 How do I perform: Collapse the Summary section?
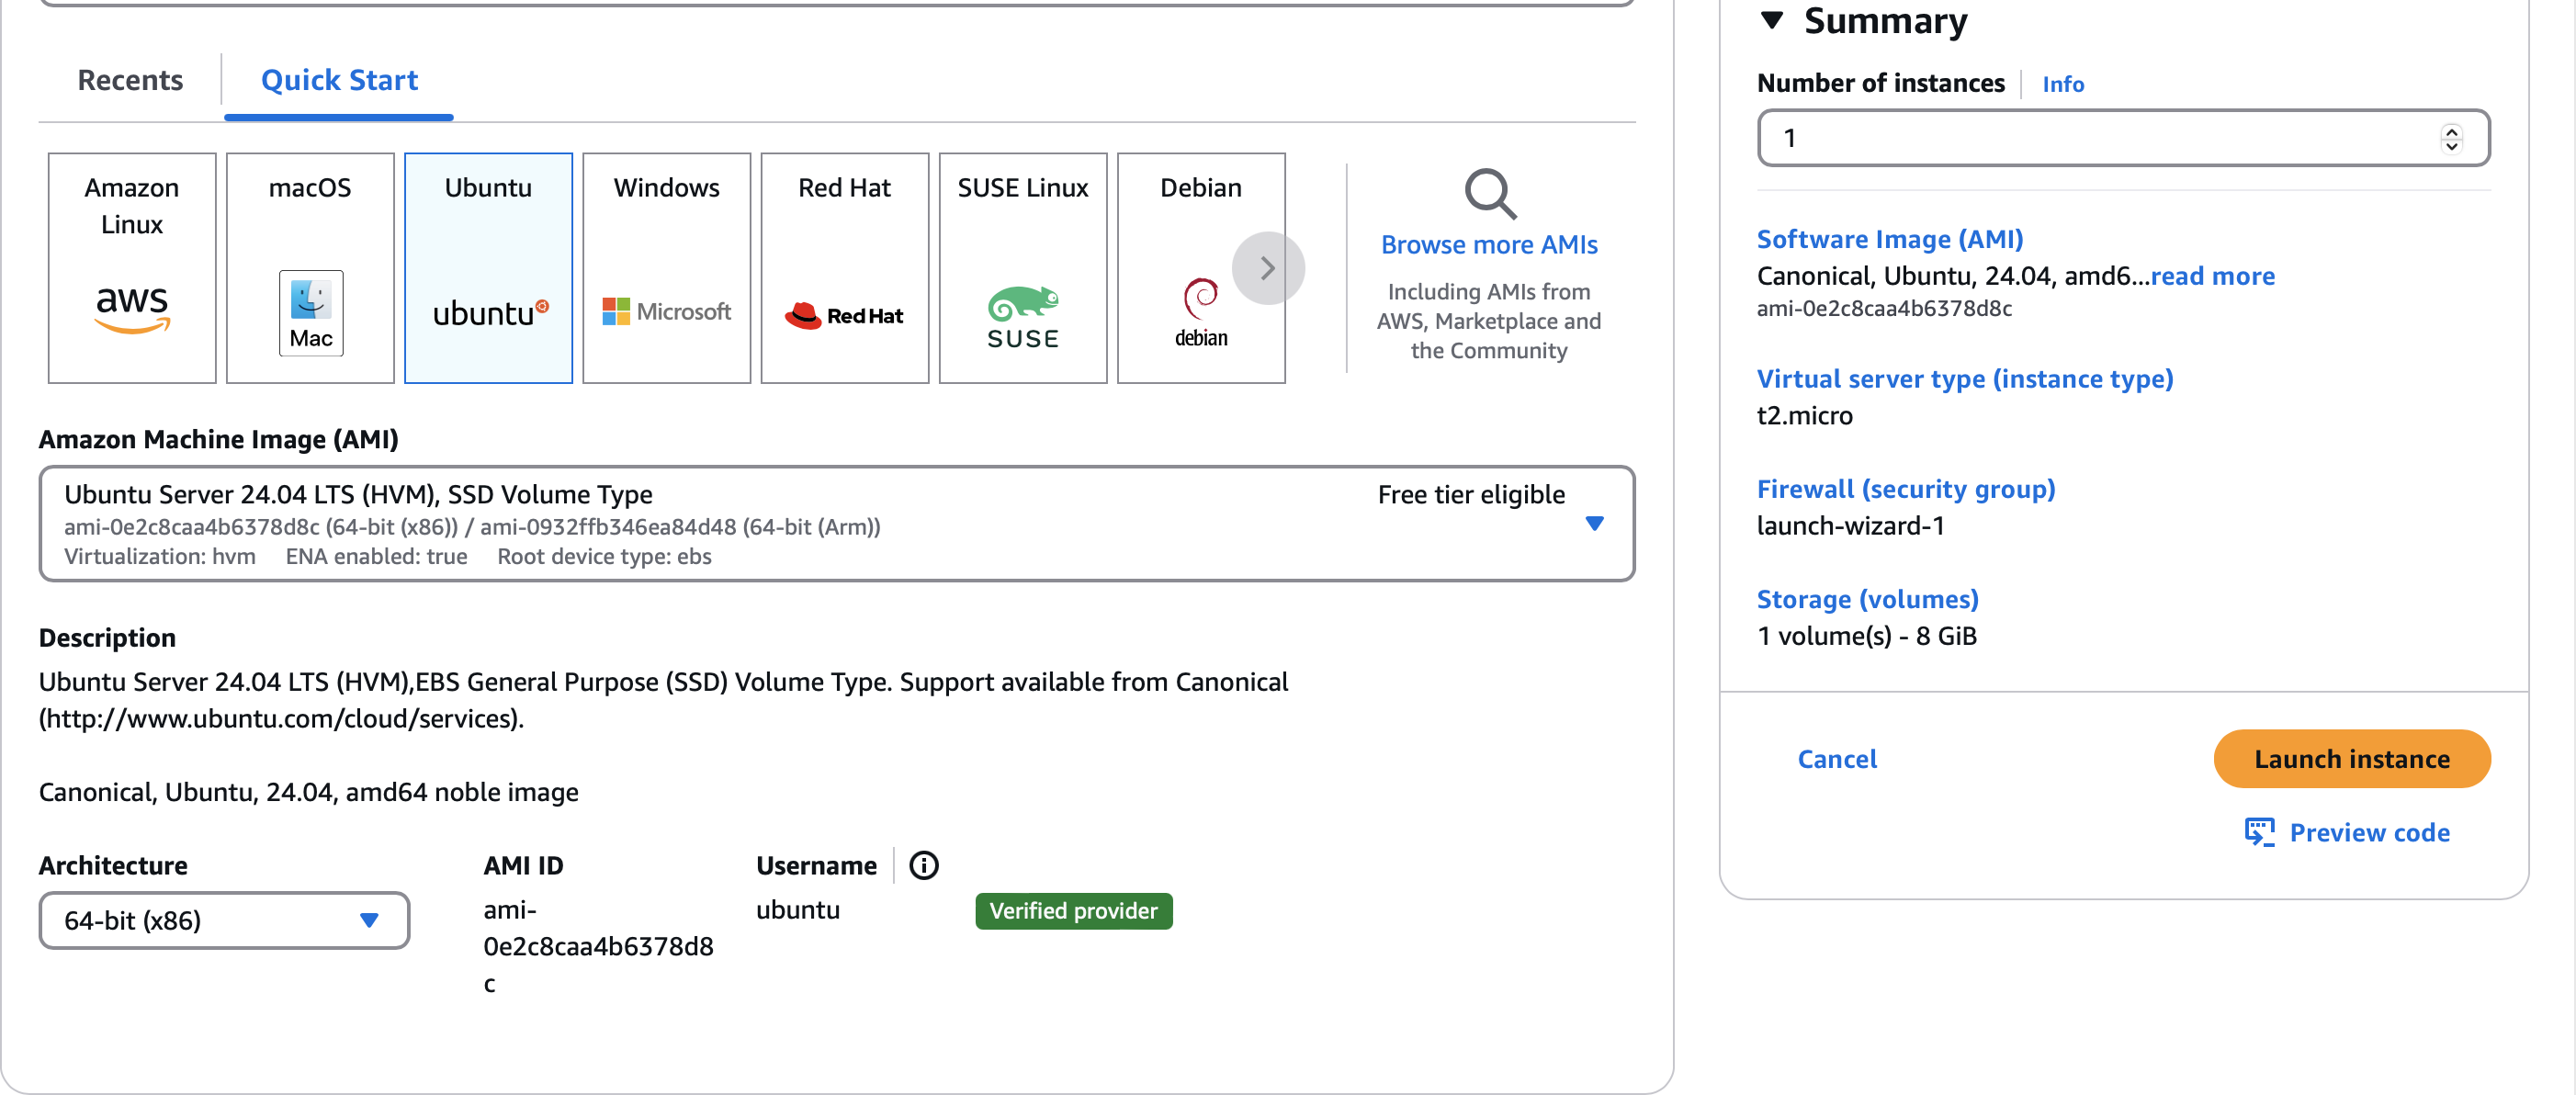tap(1771, 21)
